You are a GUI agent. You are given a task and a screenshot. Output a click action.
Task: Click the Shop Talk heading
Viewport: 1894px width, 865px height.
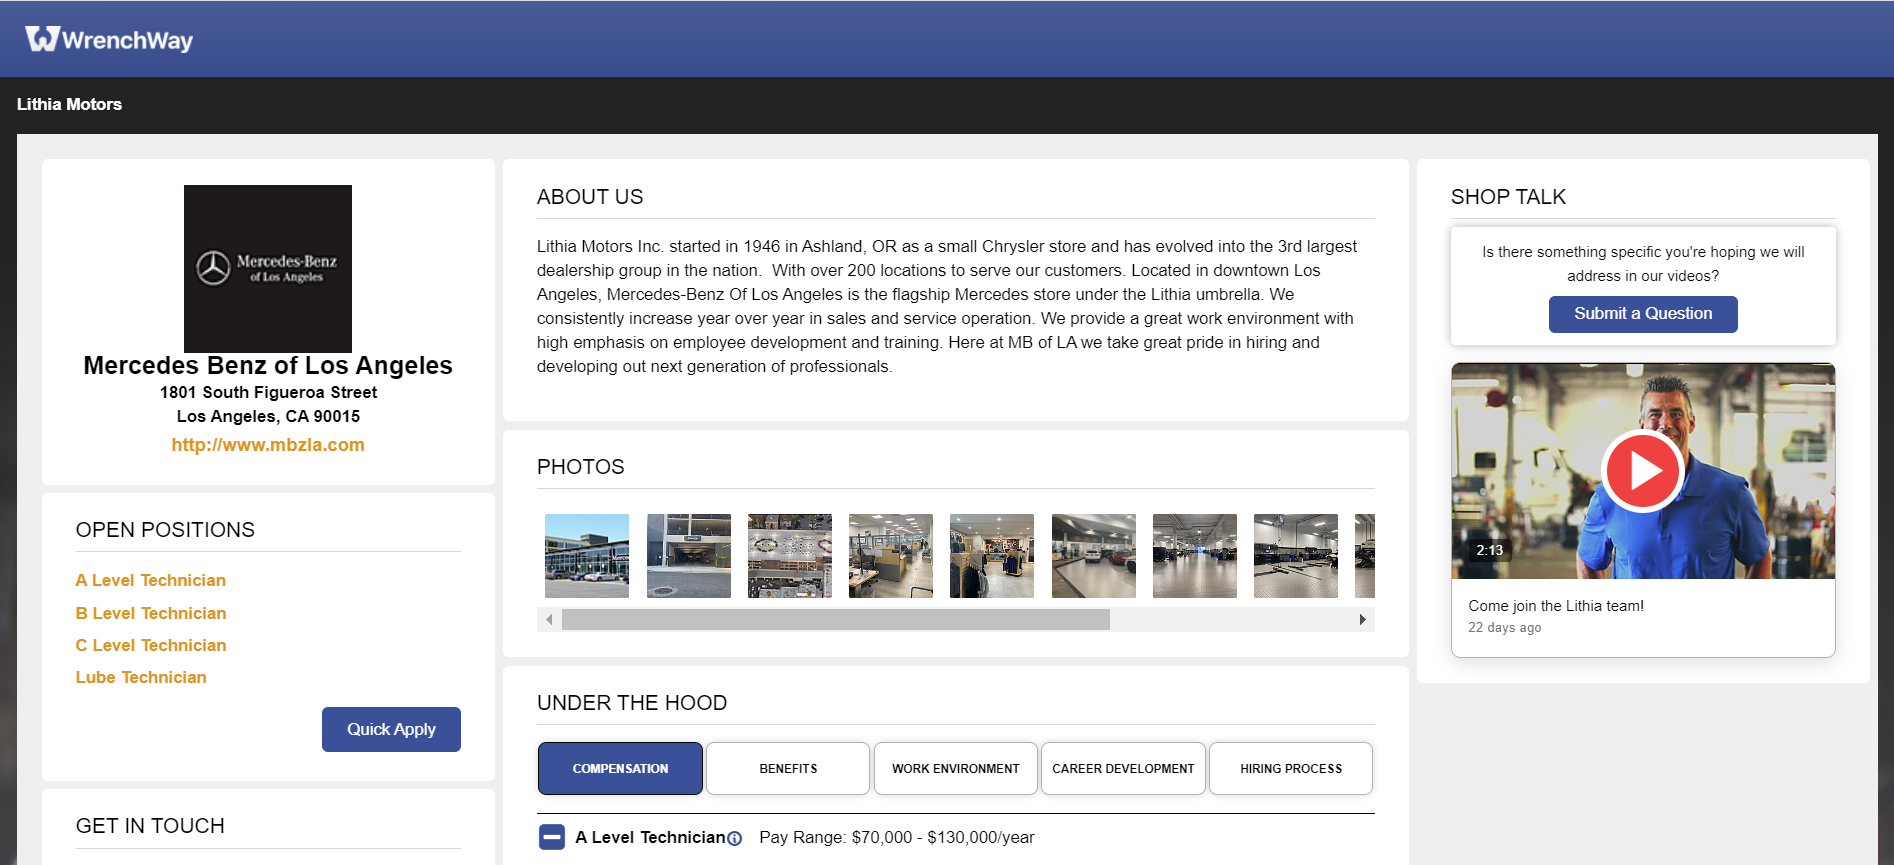click(1508, 197)
